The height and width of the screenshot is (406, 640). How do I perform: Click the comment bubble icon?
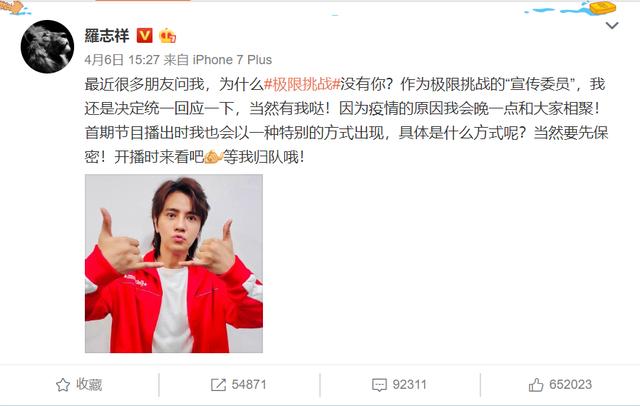[x=379, y=385]
